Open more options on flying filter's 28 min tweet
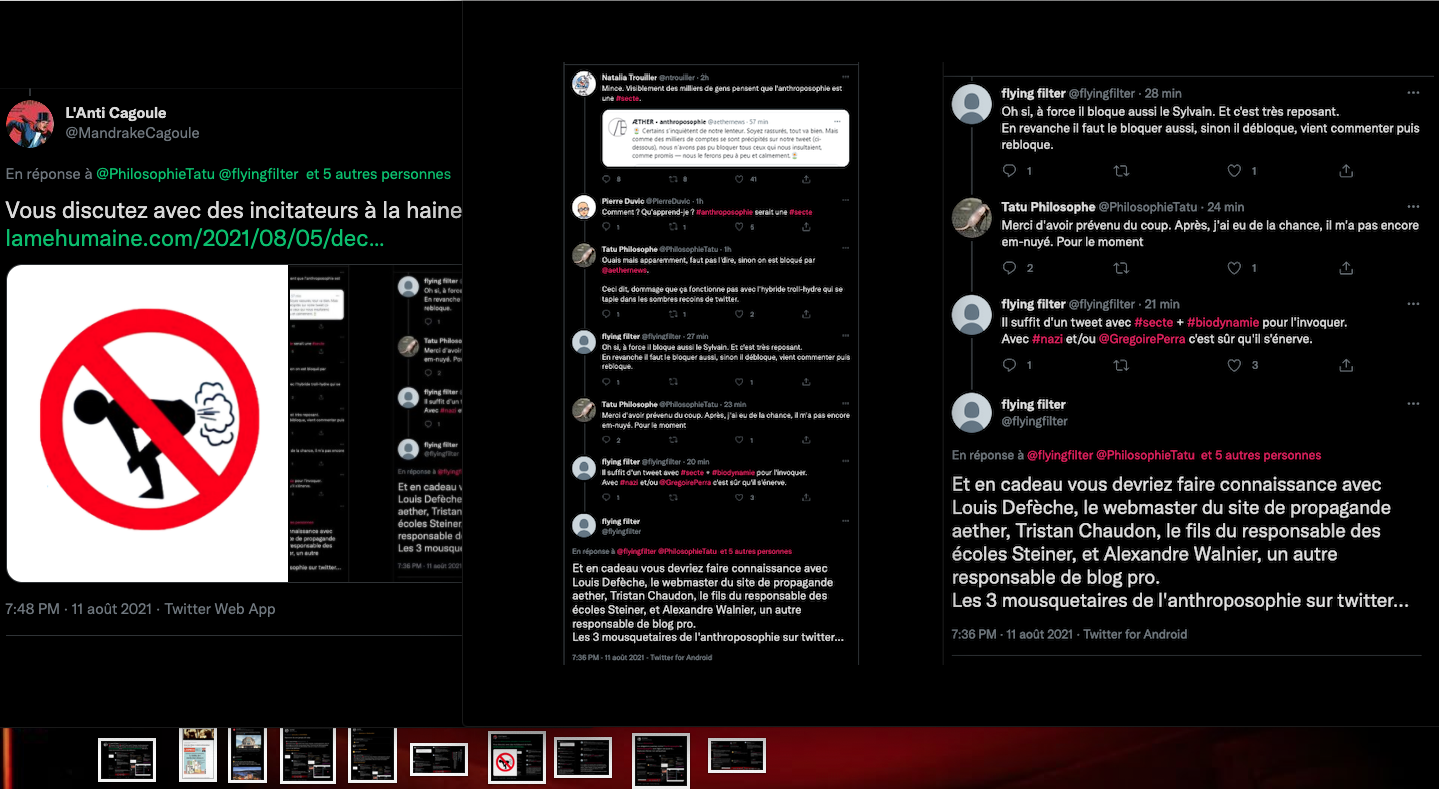The height and width of the screenshot is (789, 1439). (x=1413, y=93)
